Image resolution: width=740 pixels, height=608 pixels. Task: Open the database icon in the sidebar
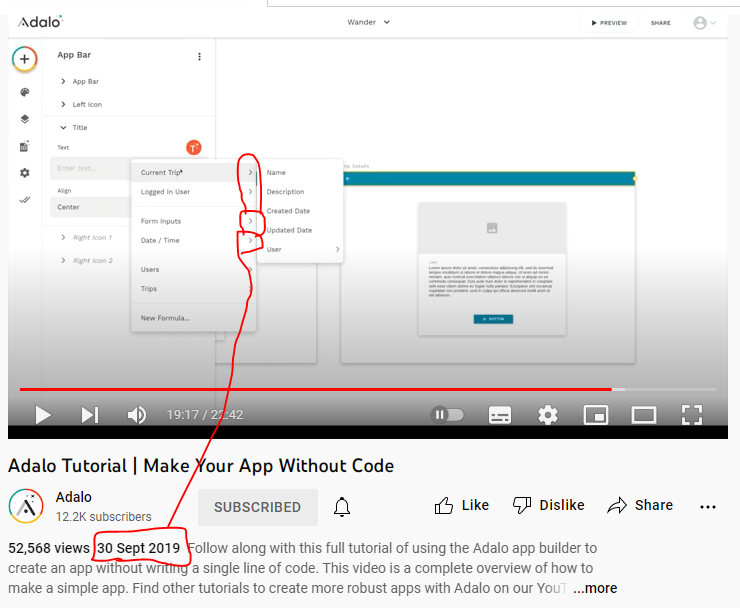tap(25, 146)
